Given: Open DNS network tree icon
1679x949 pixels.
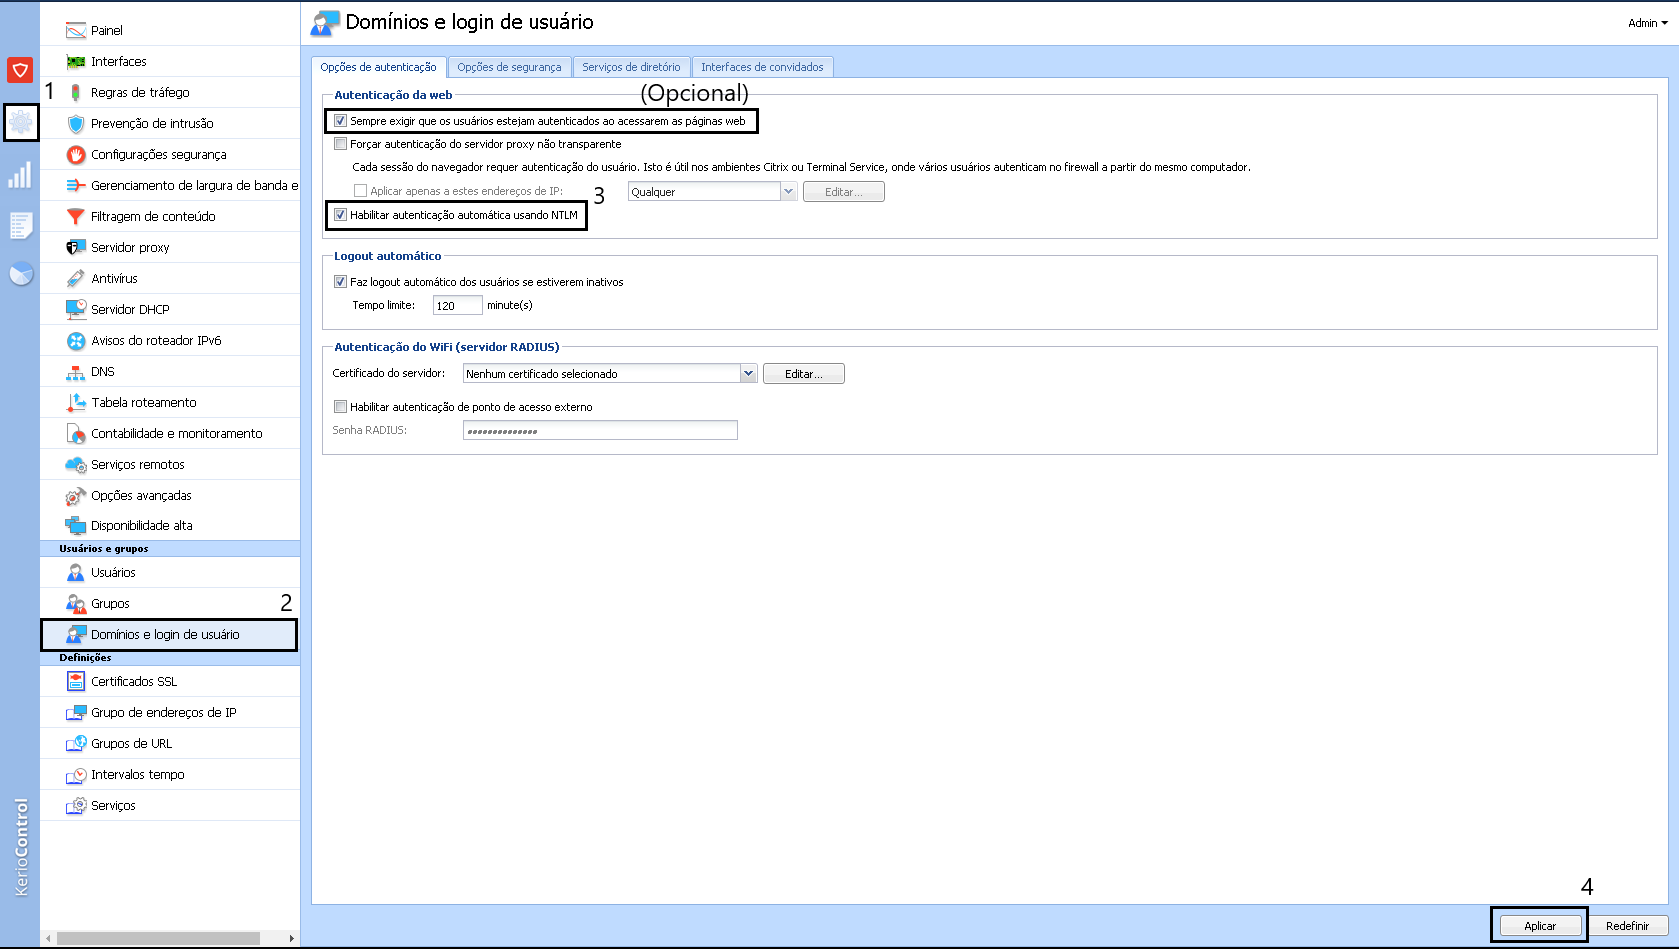Looking at the screenshot, I should [x=75, y=371].
